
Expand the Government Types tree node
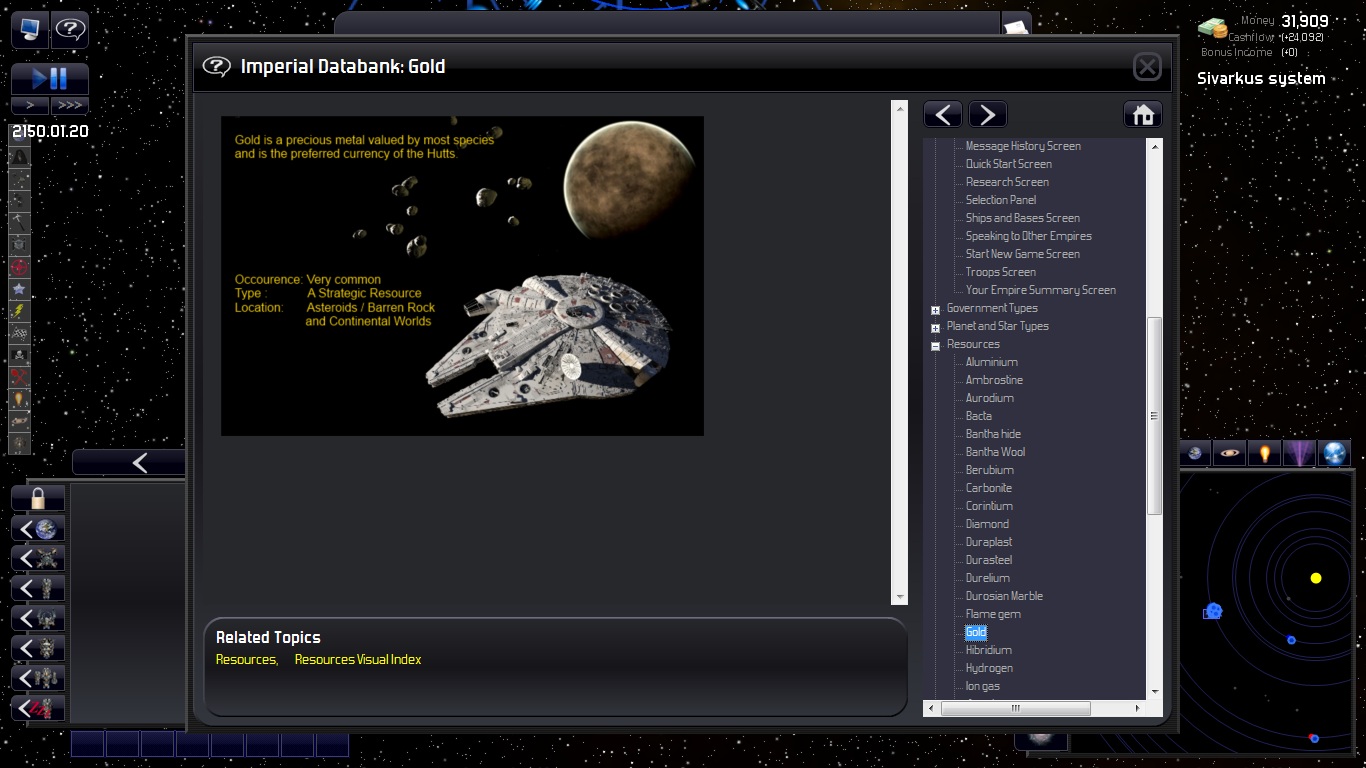point(935,310)
